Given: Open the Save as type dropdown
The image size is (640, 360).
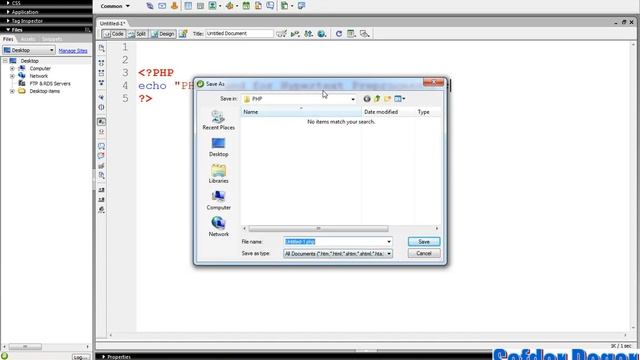Looking at the screenshot, I should 389,253.
